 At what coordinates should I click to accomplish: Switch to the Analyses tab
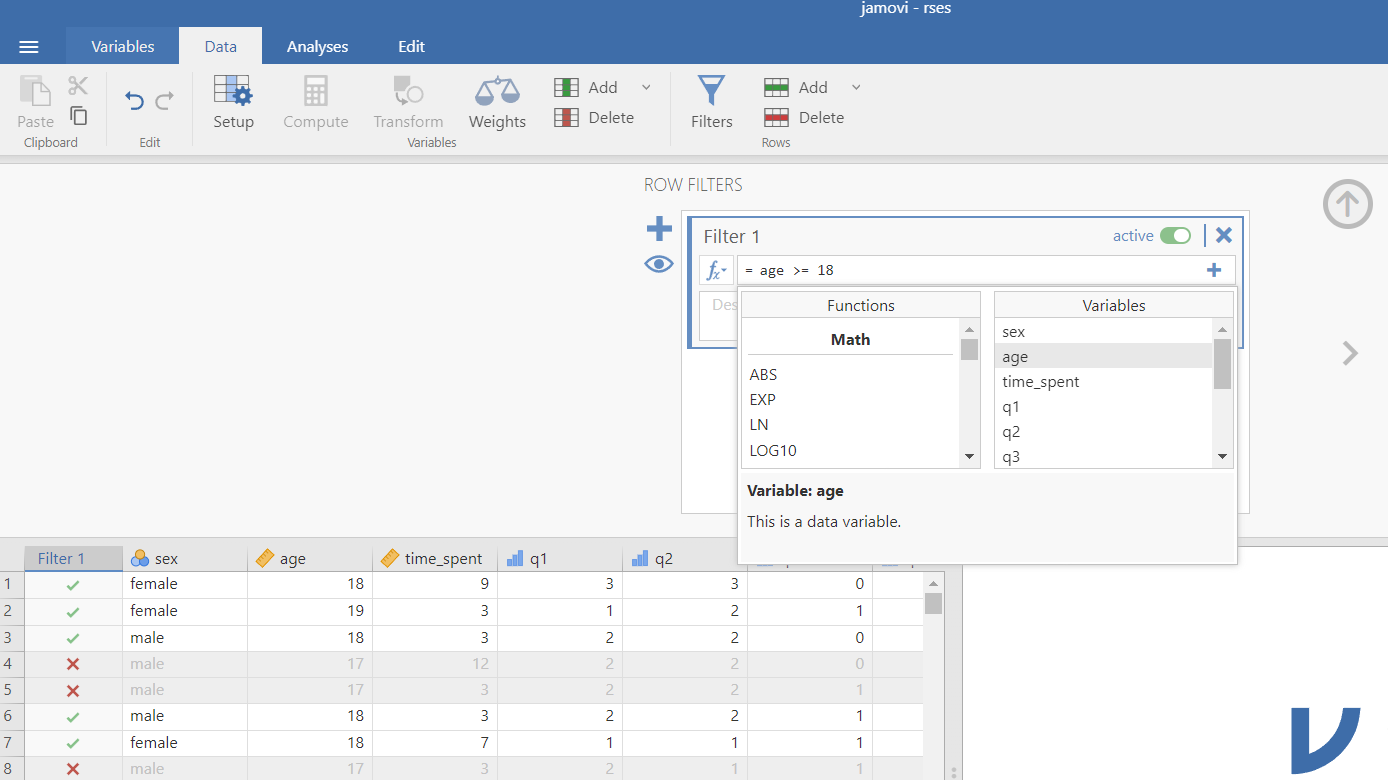(317, 47)
